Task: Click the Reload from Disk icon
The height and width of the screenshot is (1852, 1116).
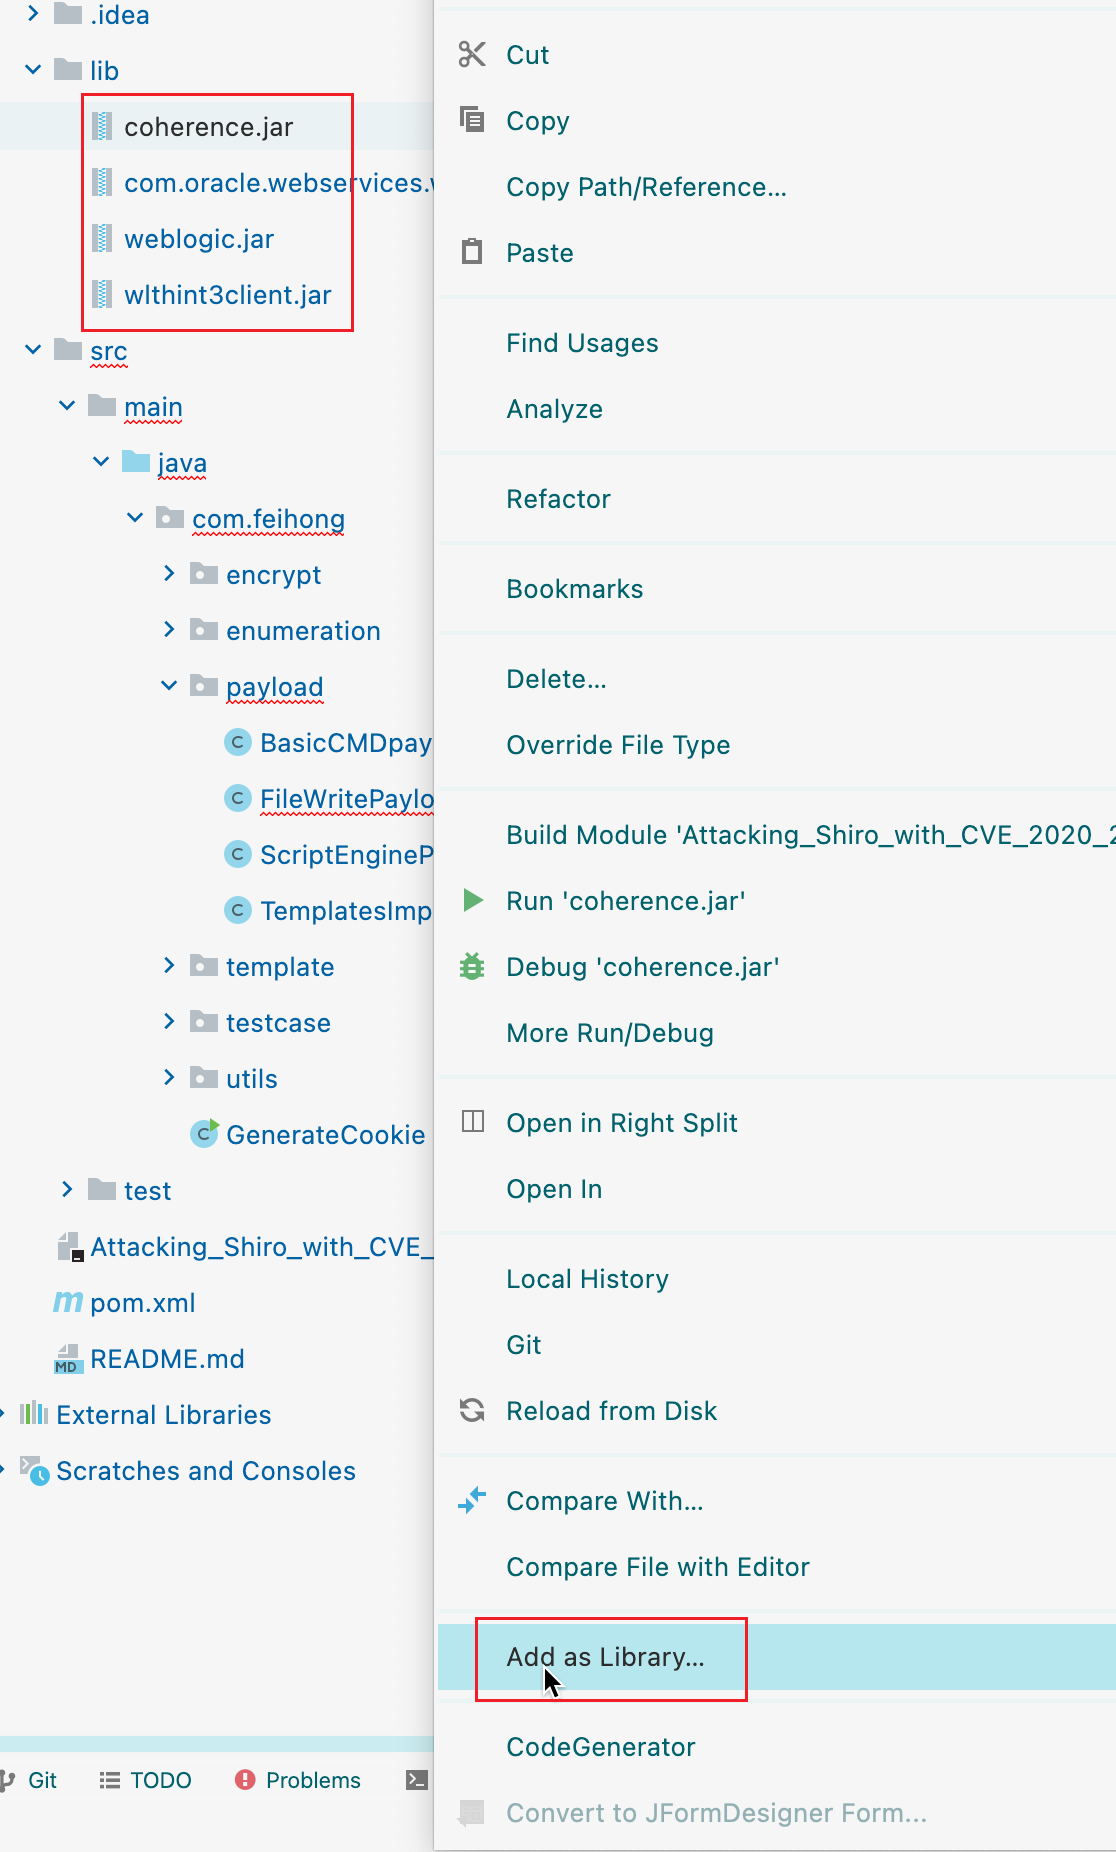Action: tap(472, 1410)
